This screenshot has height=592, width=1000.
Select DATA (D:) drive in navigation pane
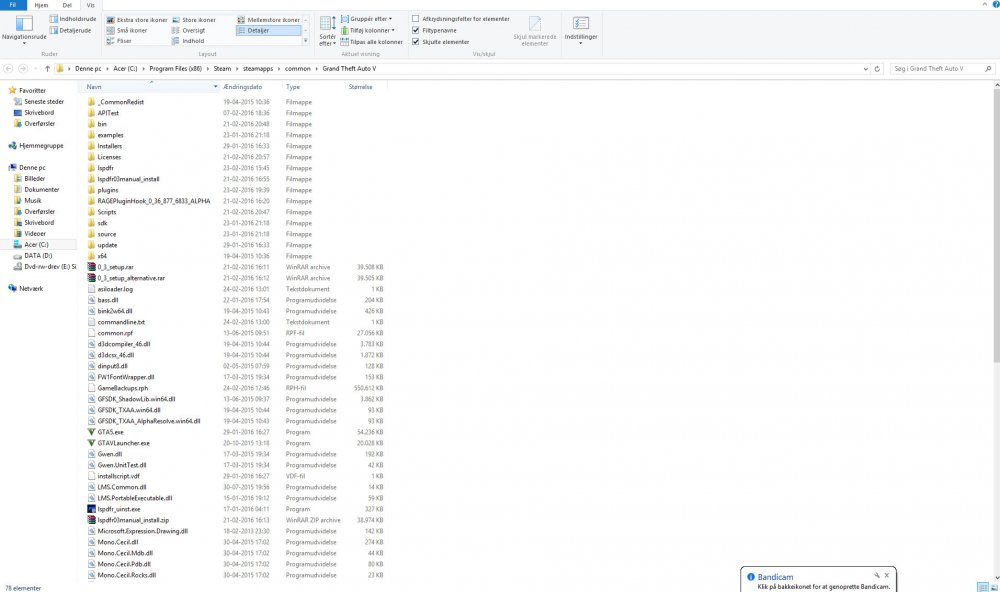click(38, 255)
